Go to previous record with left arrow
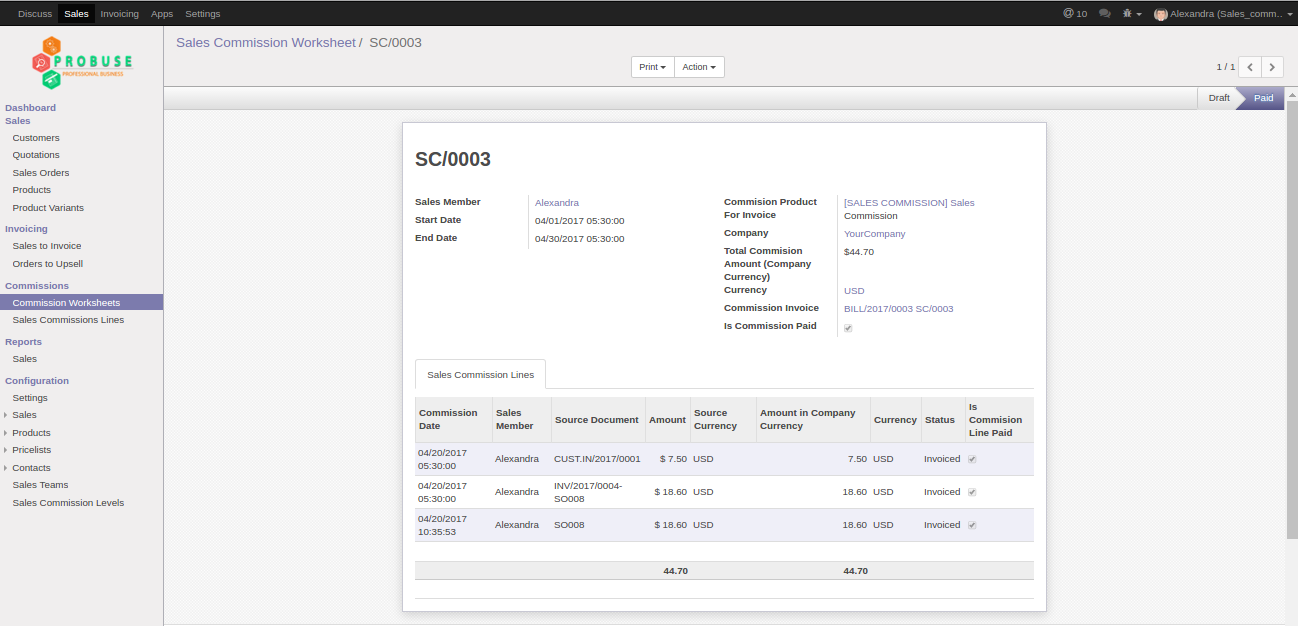This screenshot has width=1298, height=626. 1249,67
